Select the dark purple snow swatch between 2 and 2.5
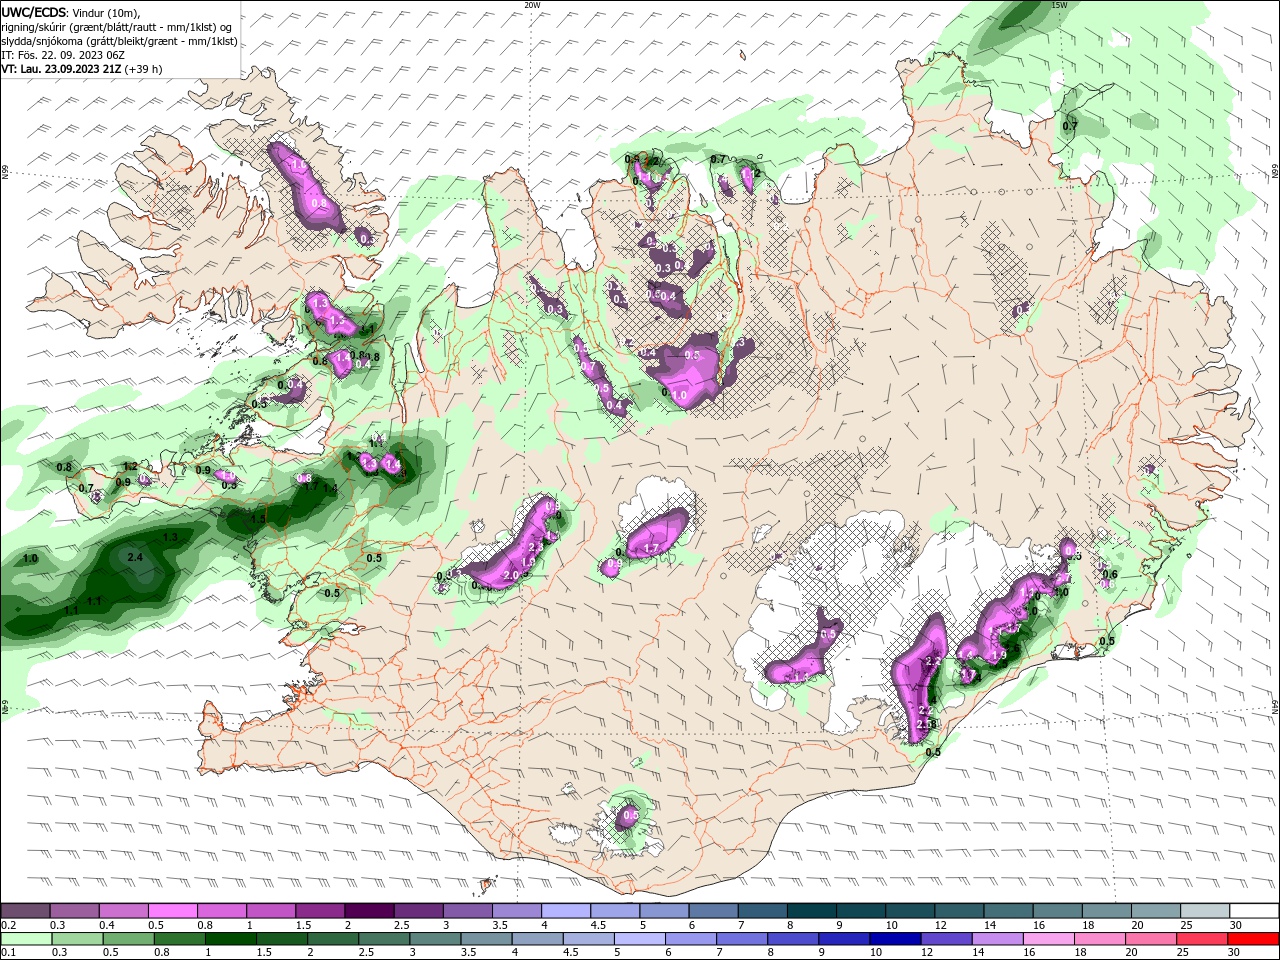Screen dimensions: 1280x960 pos(368,910)
